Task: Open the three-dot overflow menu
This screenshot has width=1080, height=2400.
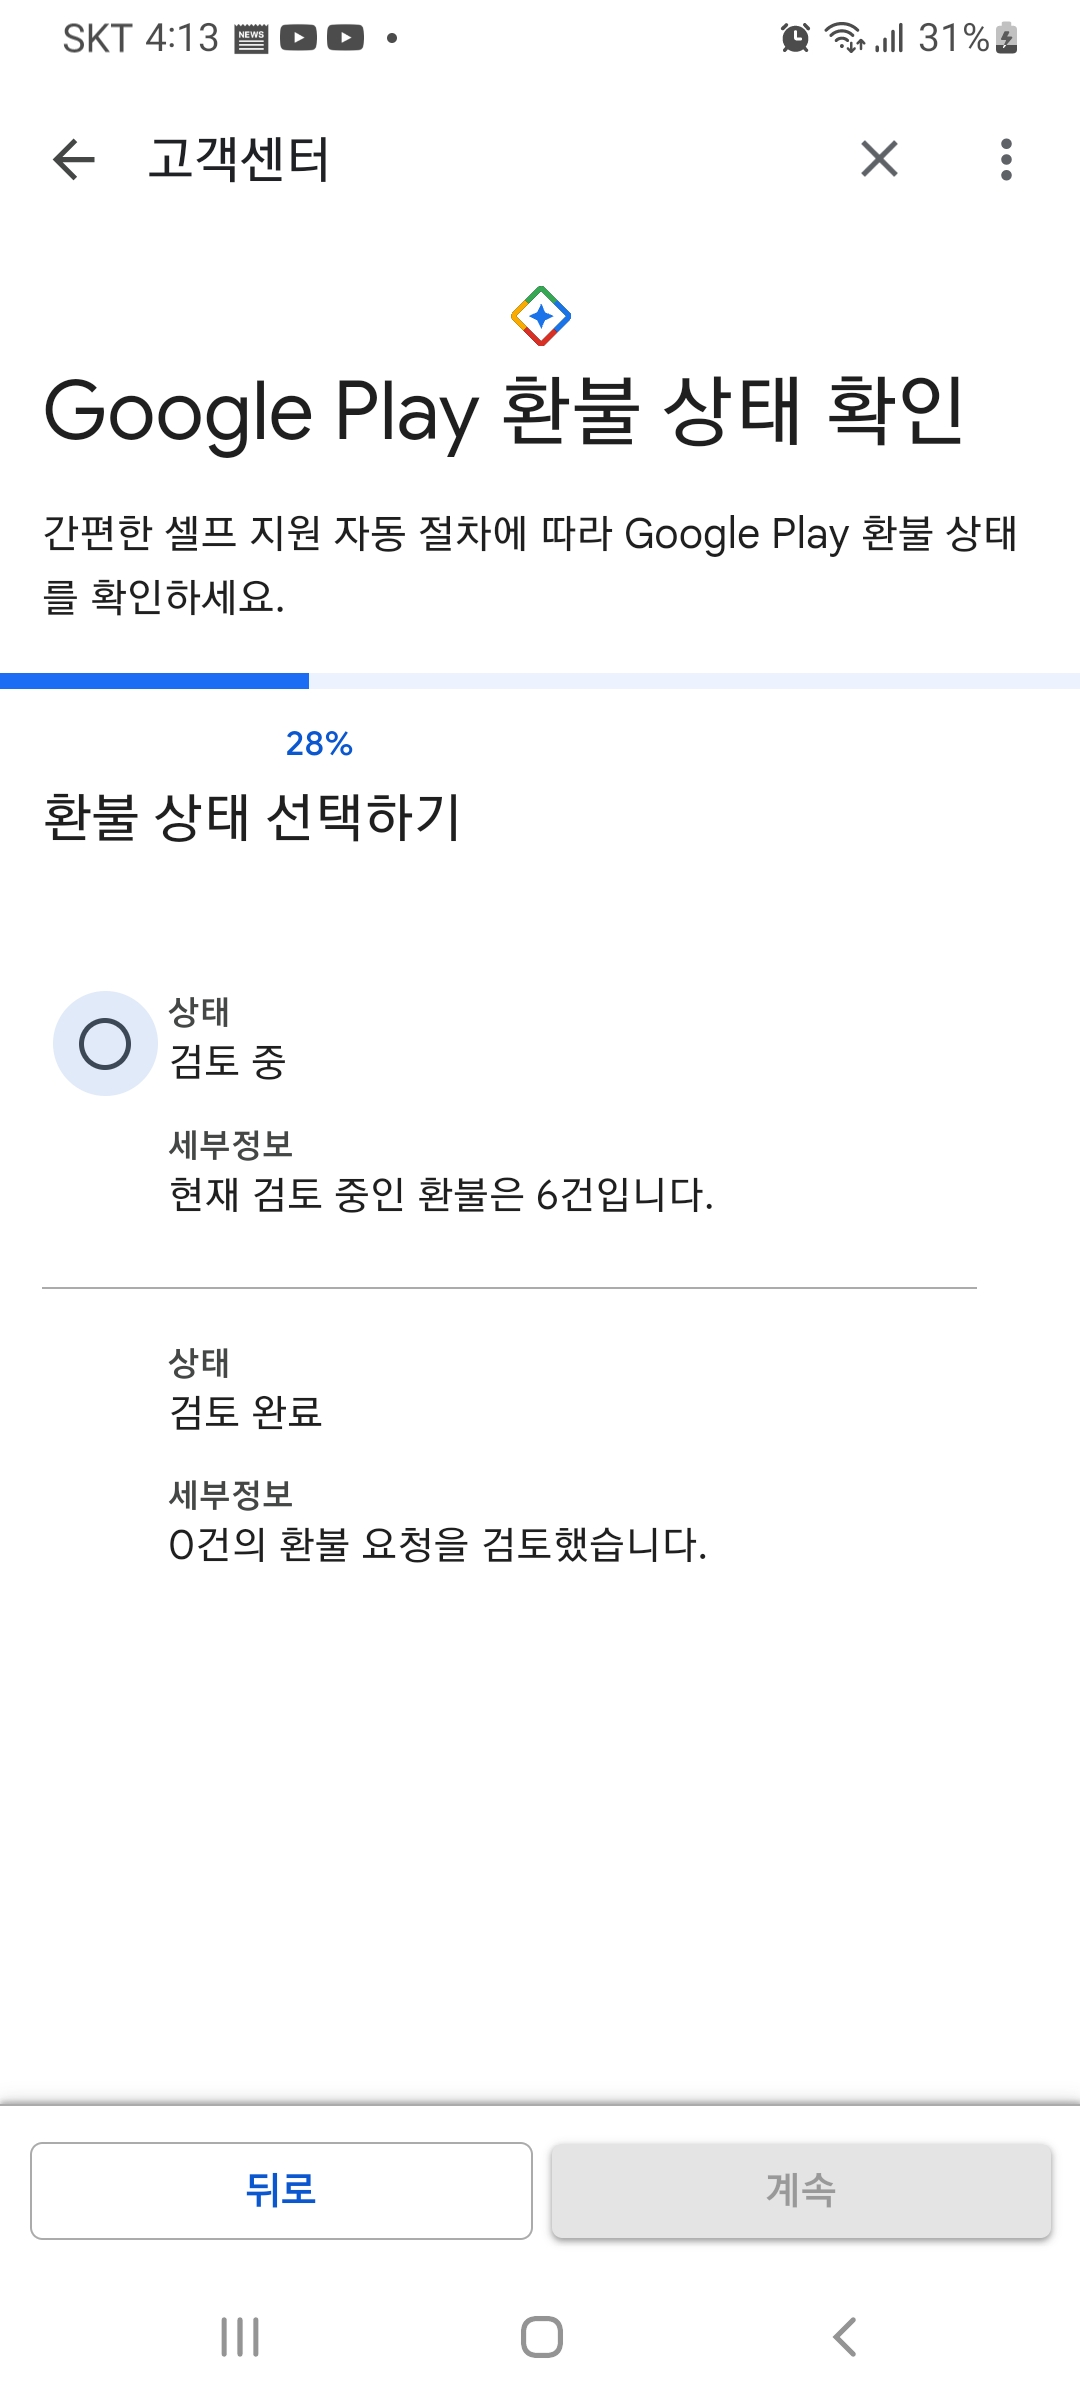Action: point(1006,159)
